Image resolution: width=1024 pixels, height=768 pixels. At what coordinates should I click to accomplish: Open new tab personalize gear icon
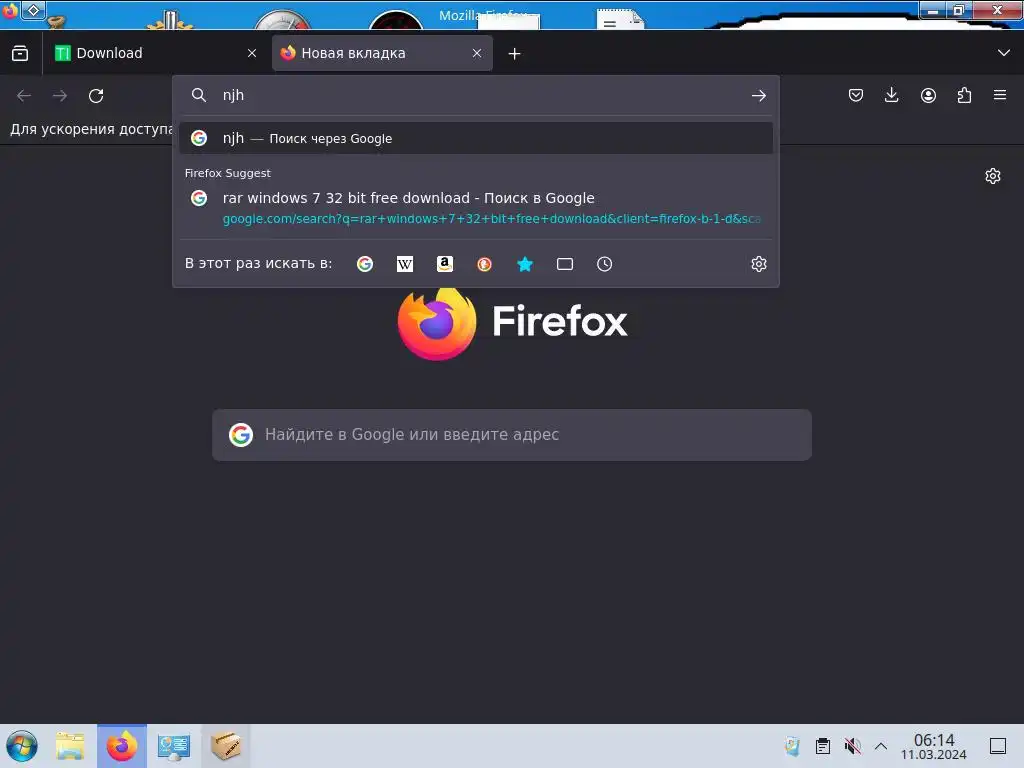click(993, 176)
